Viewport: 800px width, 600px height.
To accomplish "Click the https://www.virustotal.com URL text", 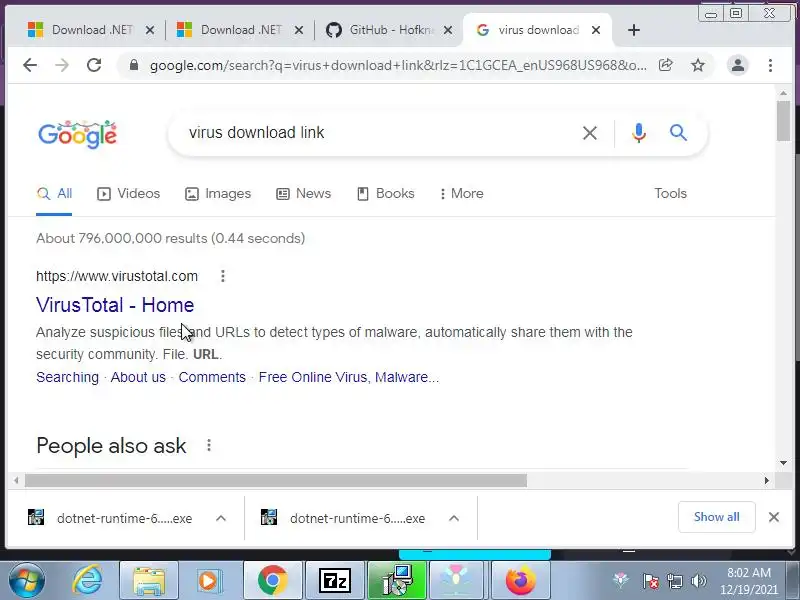I will pyautogui.click(x=117, y=276).
